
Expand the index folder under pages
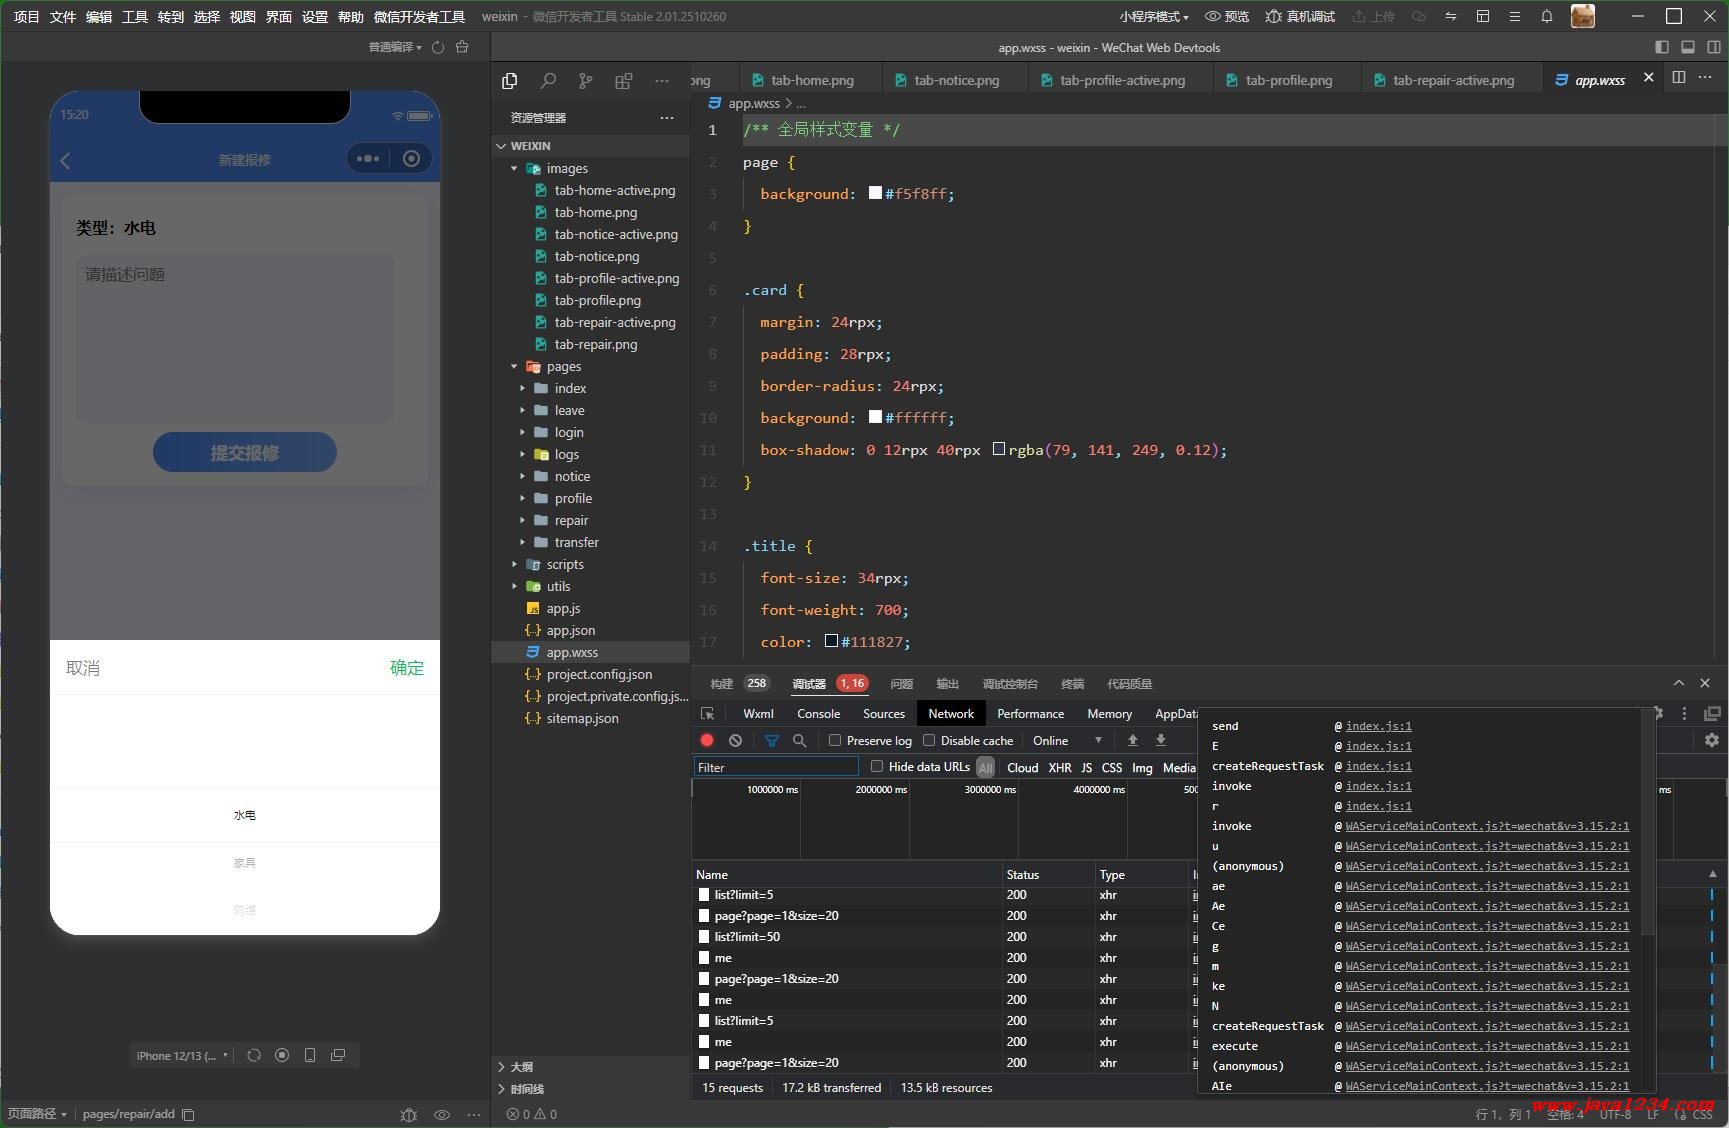click(x=570, y=388)
